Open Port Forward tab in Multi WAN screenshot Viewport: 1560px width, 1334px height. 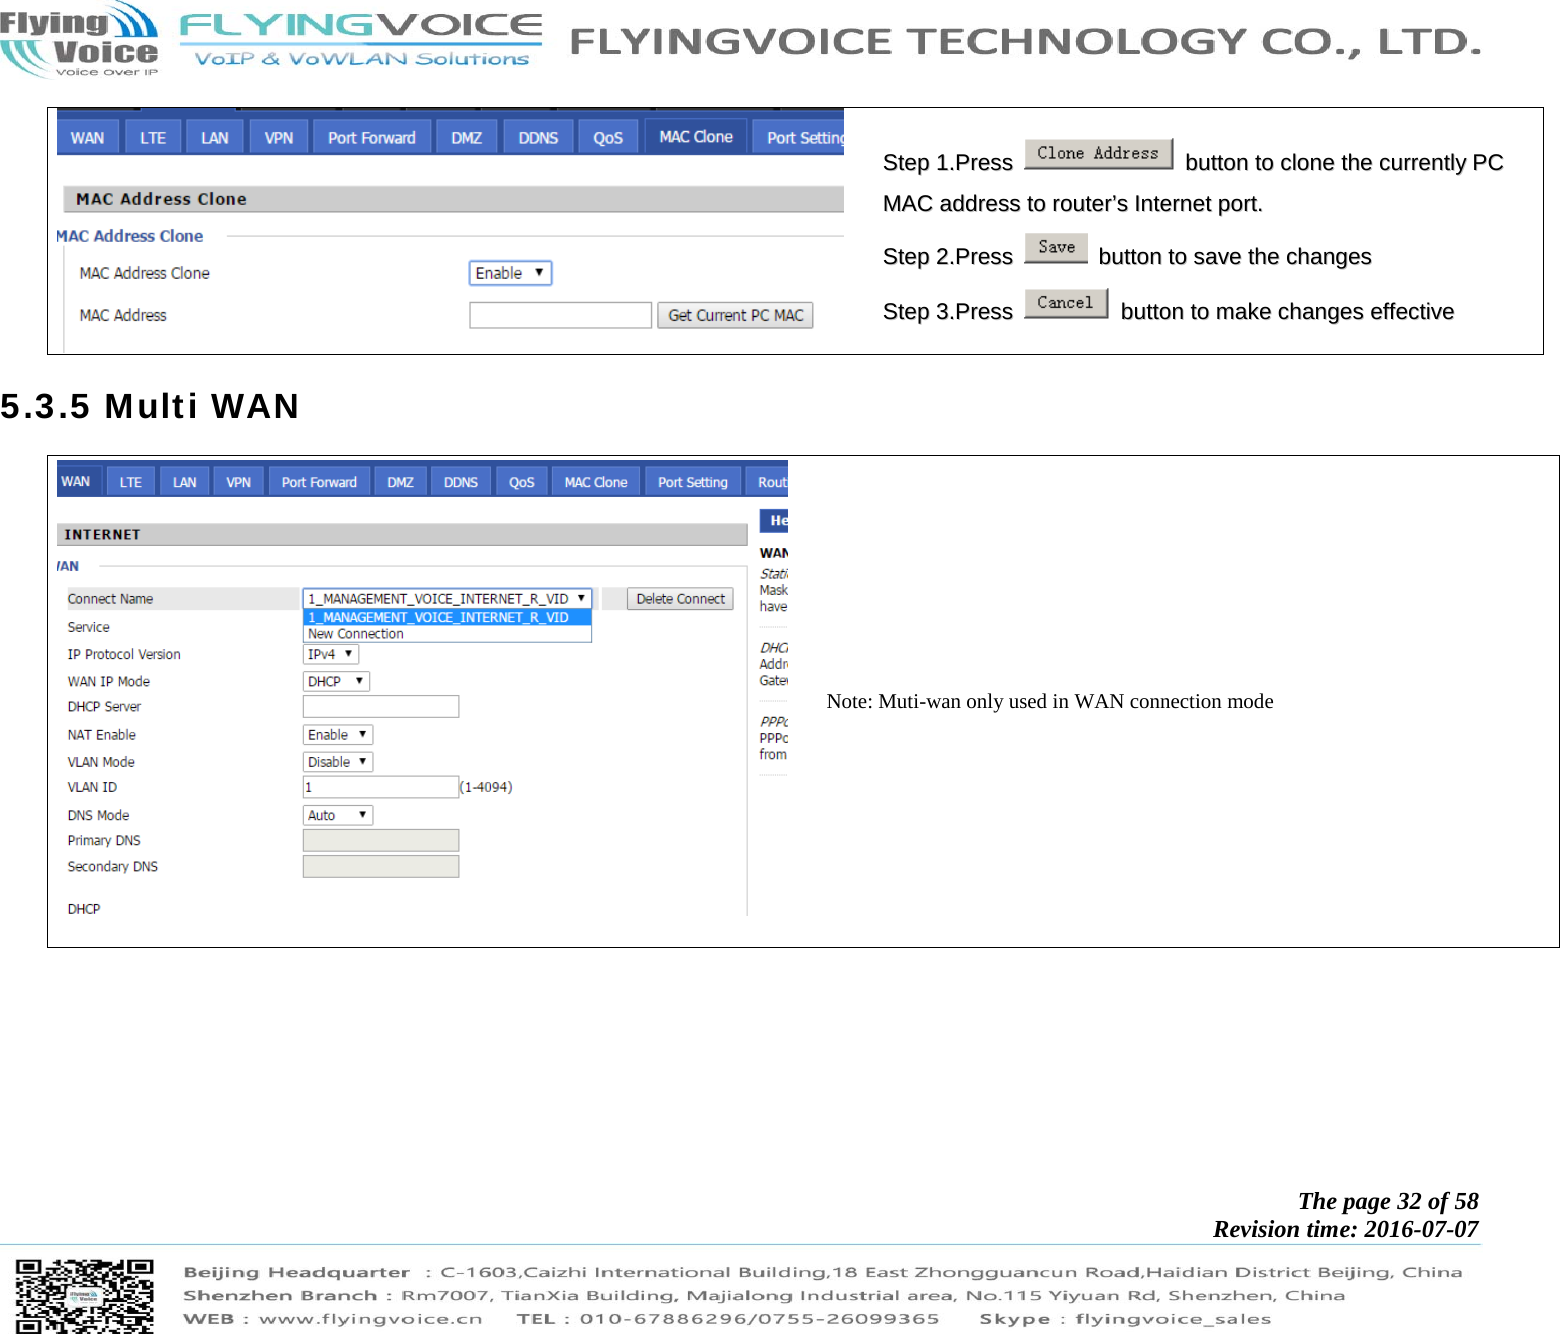click(x=319, y=482)
